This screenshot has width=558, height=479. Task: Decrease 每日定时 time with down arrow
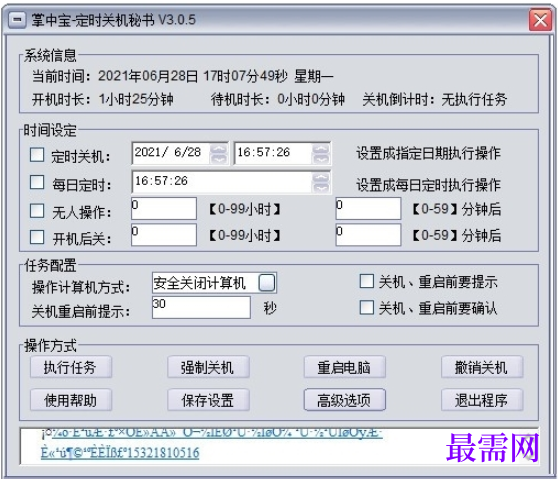click(x=321, y=188)
